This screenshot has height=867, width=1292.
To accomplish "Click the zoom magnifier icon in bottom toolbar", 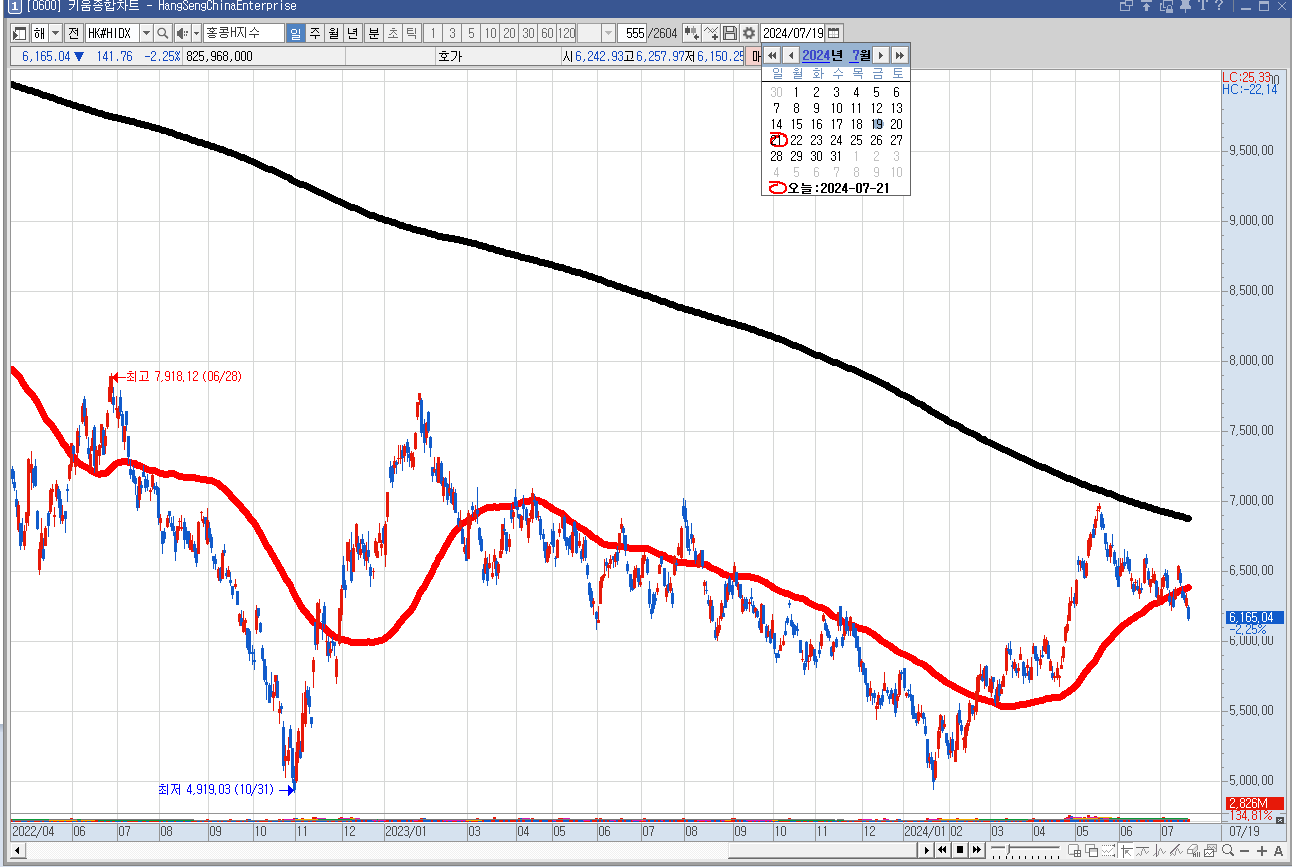I will pos(1227,850).
